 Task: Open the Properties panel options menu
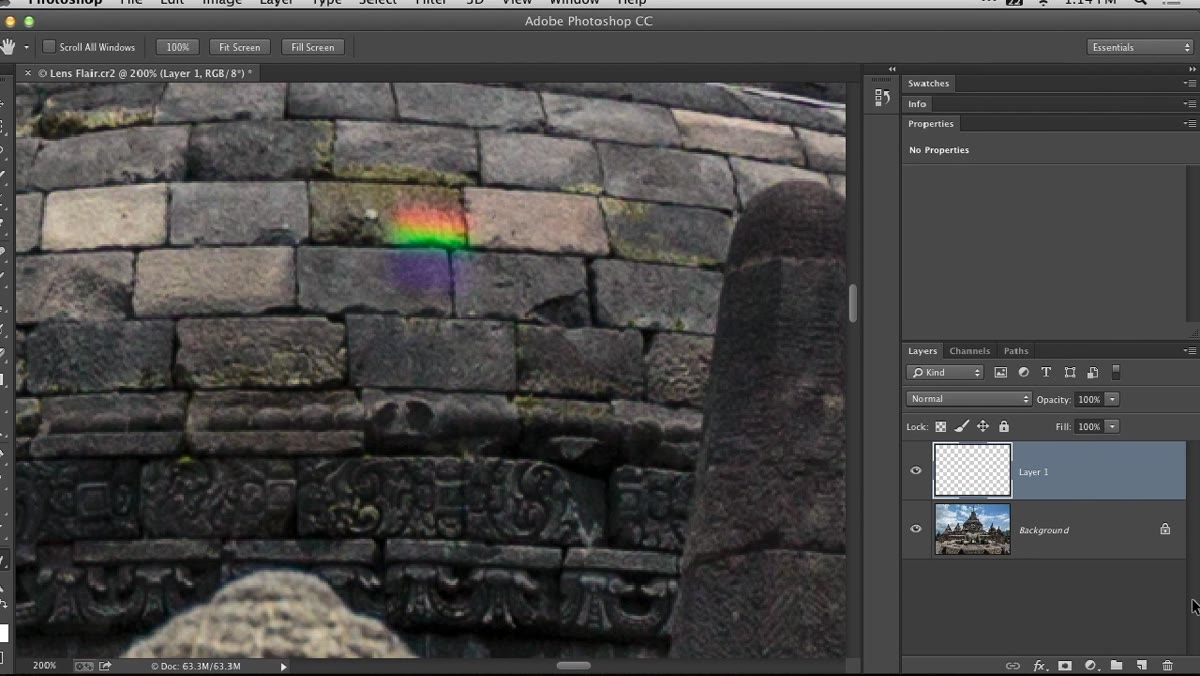point(1189,124)
